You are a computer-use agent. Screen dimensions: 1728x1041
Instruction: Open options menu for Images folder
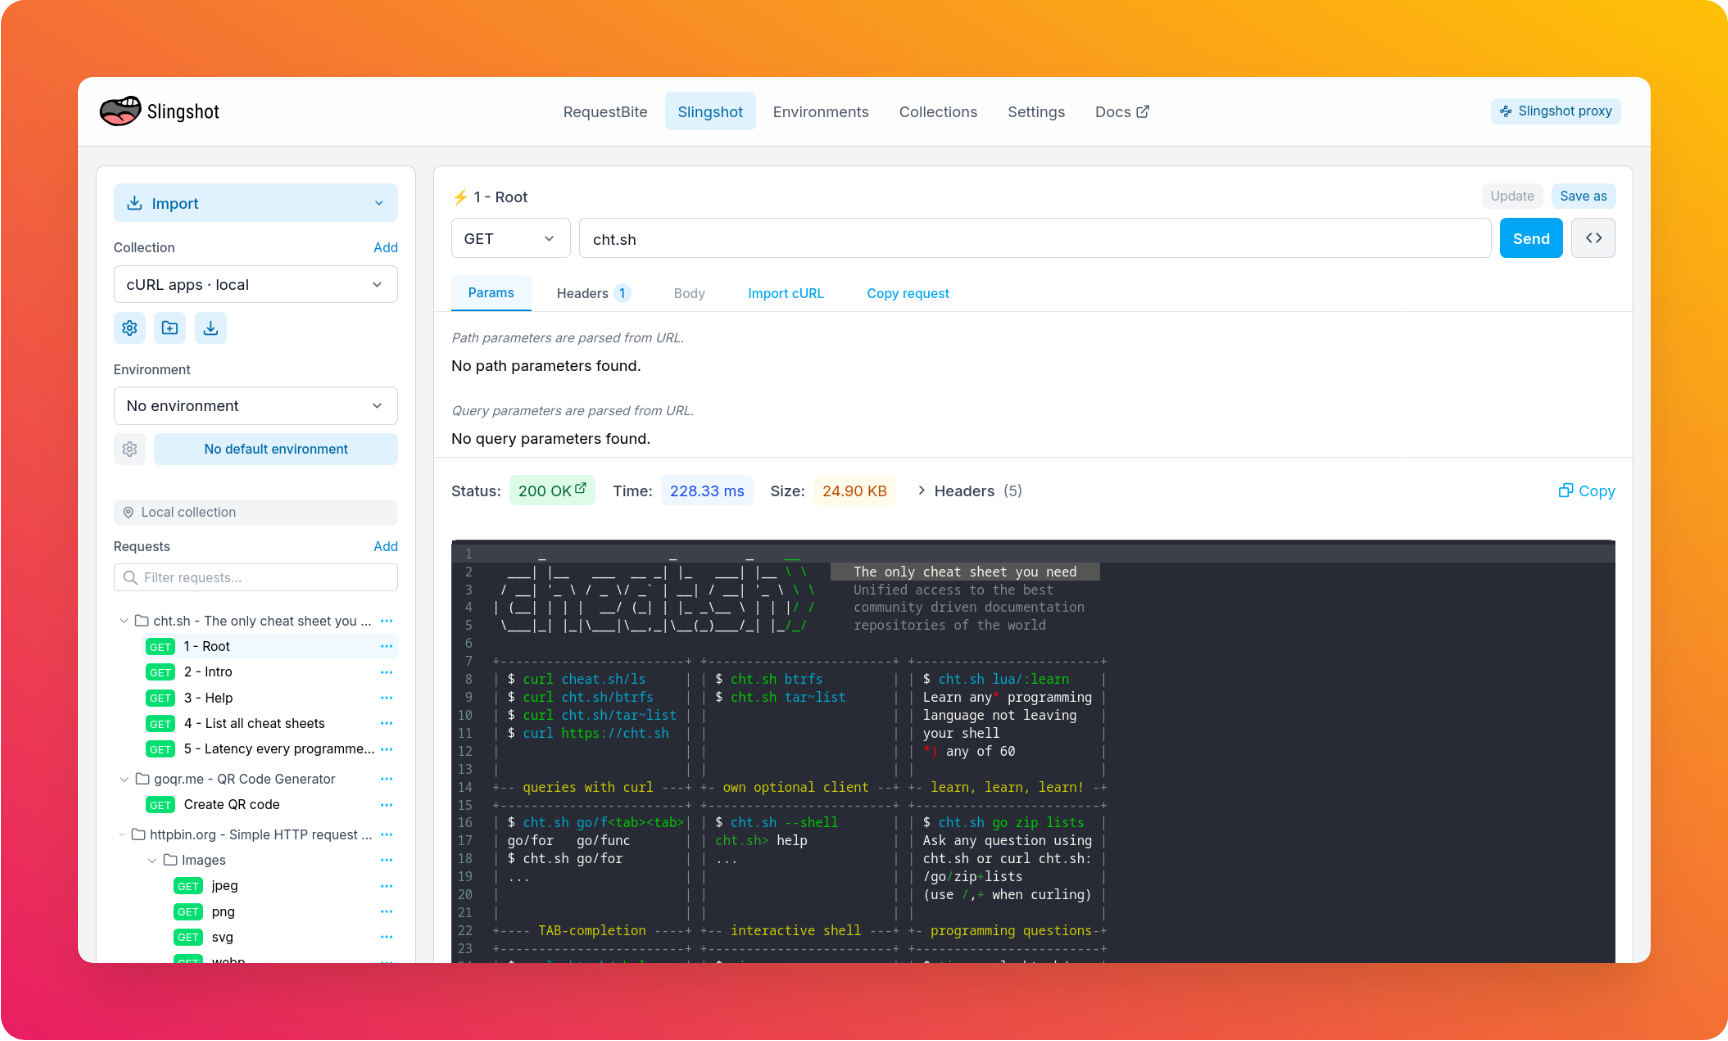point(387,860)
